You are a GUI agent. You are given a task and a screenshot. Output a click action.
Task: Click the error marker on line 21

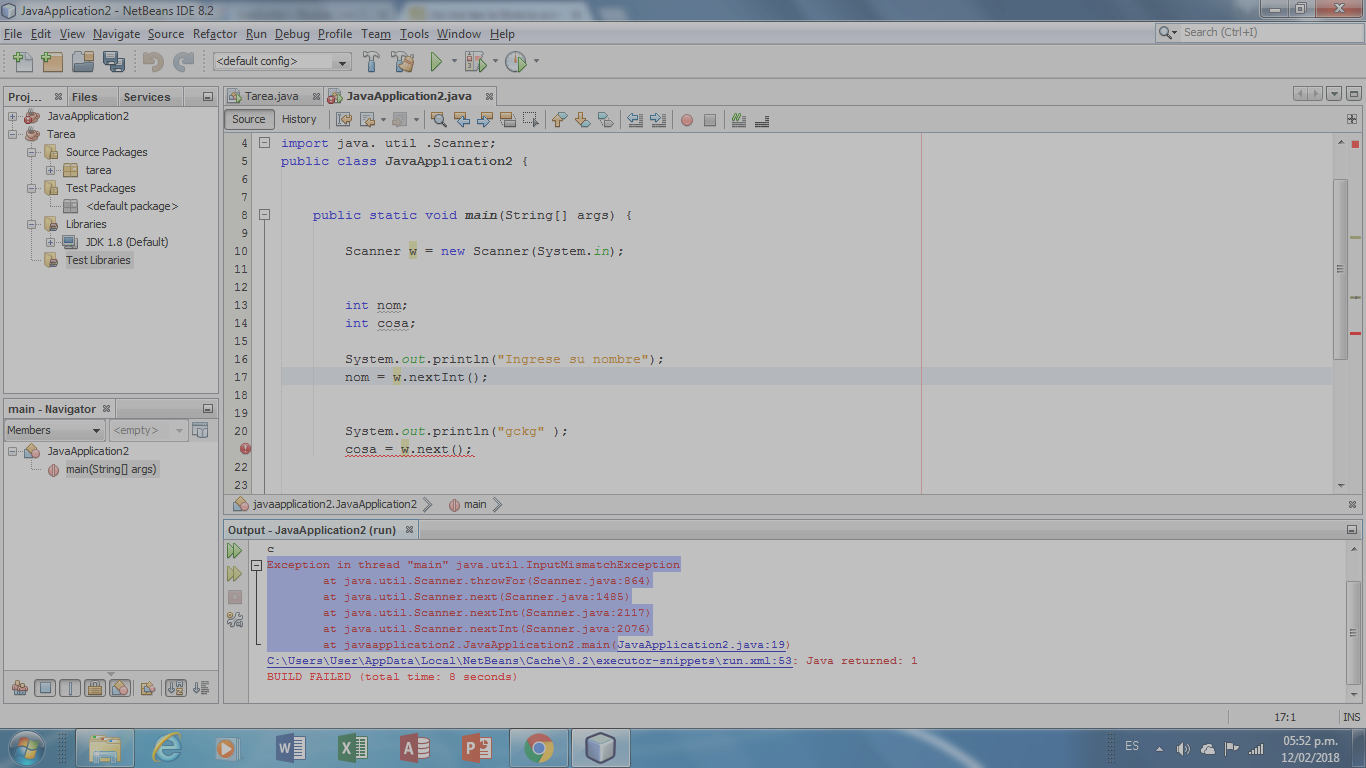coord(245,449)
